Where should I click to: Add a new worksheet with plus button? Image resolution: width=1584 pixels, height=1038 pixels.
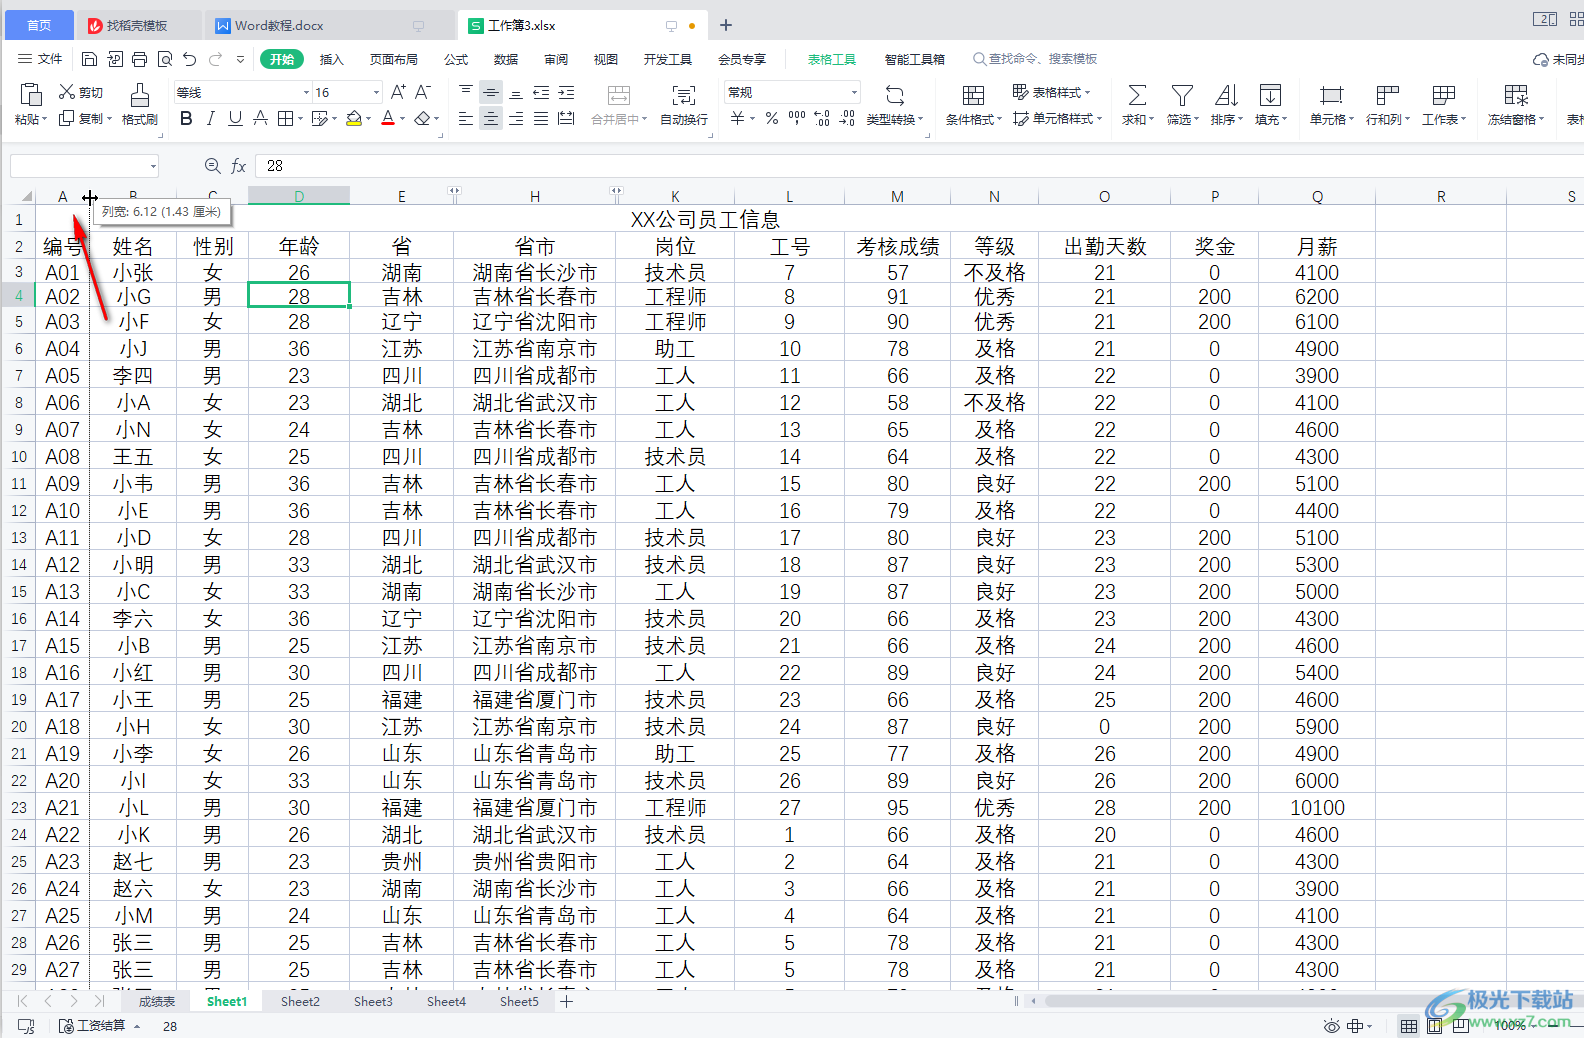[567, 1001]
